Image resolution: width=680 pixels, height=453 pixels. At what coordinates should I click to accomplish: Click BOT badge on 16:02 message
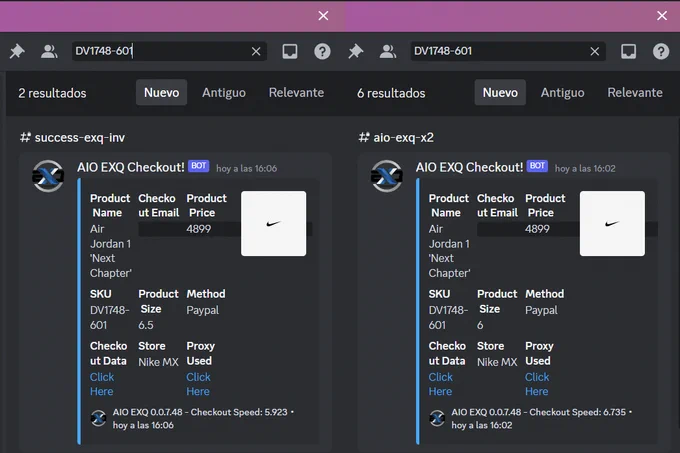coord(537,166)
